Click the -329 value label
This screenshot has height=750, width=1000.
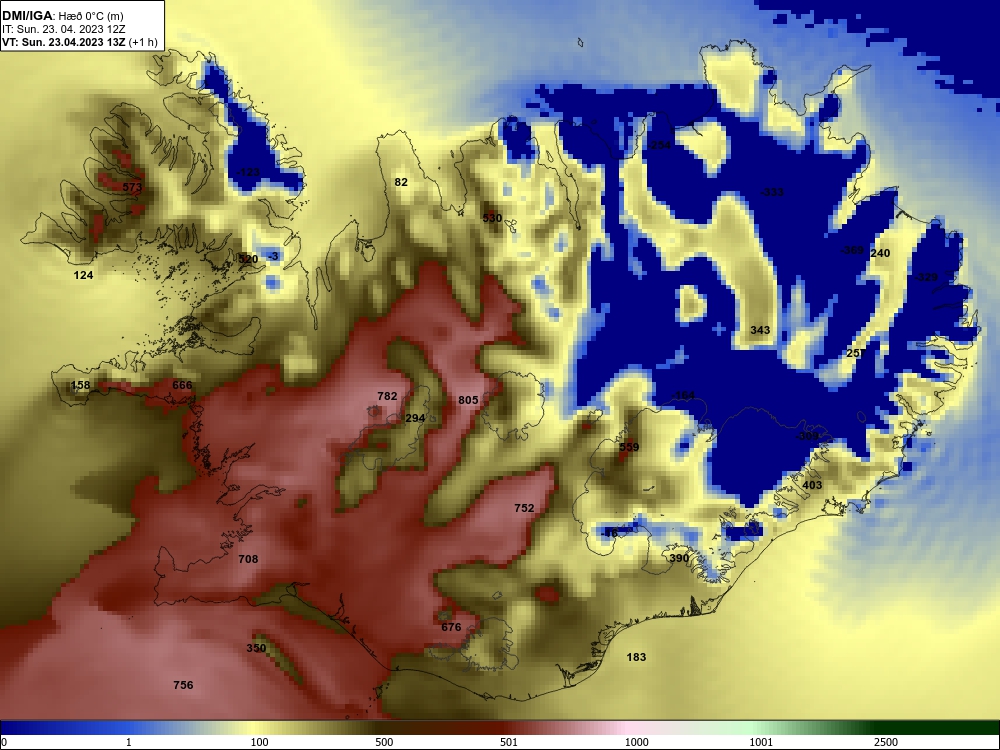[925, 277]
